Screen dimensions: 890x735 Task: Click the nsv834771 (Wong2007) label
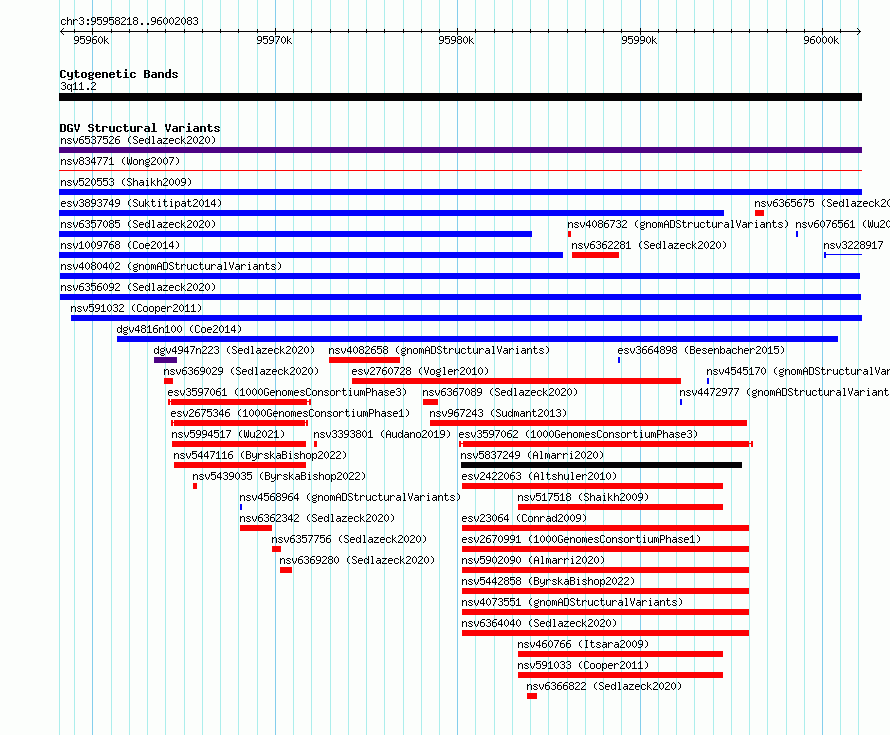pyautogui.click(x=120, y=161)
